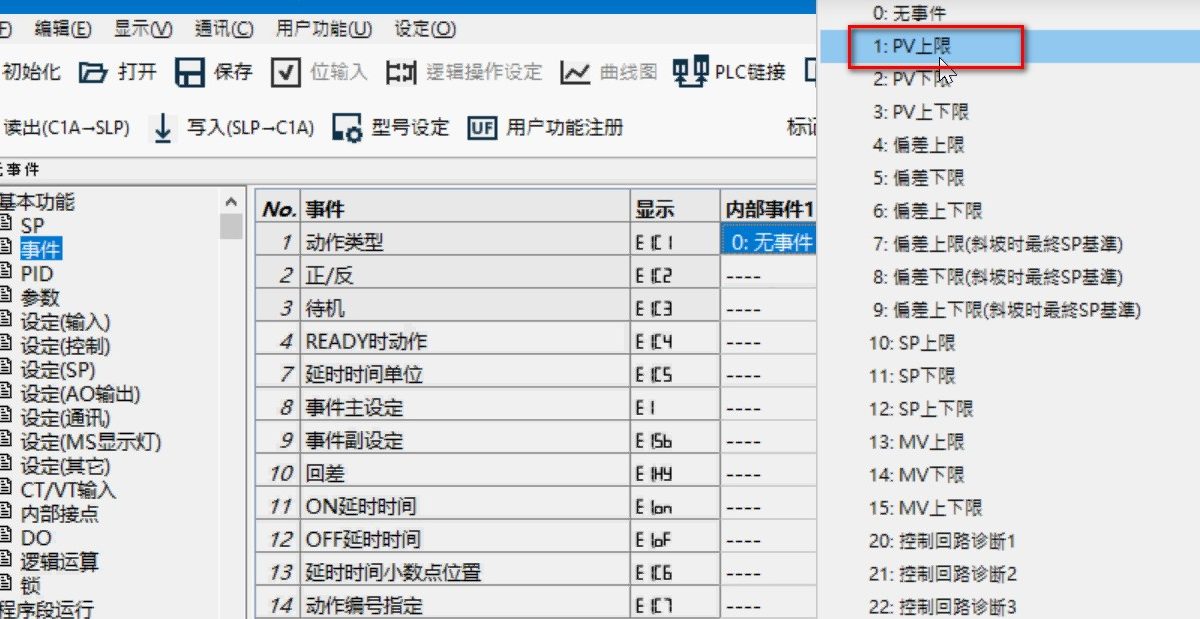Click 读出(C1A→SLP) read button

tap(66, 128)
